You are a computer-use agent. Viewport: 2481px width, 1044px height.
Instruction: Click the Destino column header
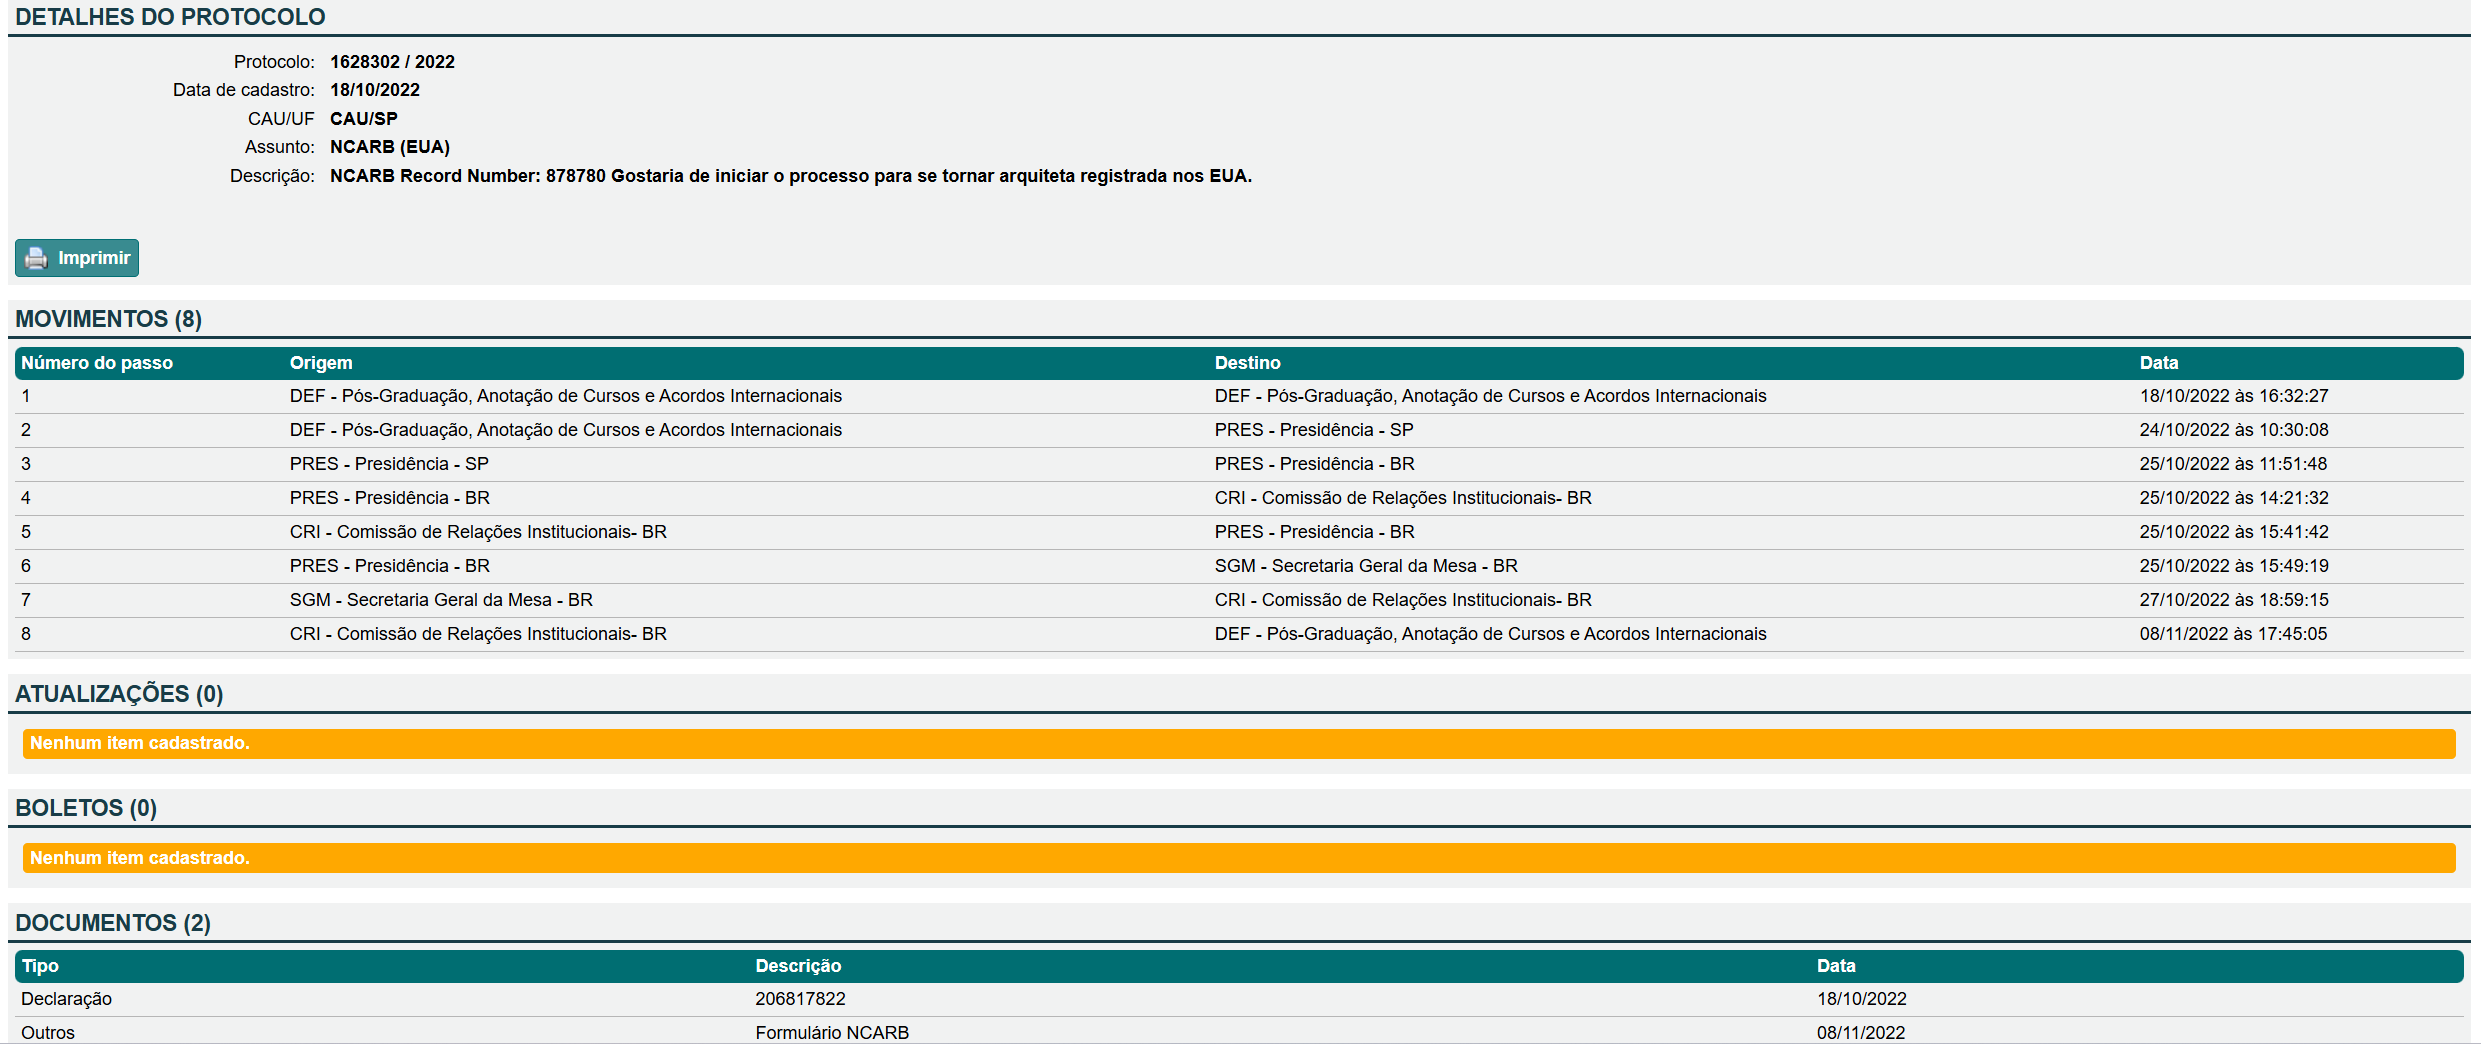click(1247, 363)
